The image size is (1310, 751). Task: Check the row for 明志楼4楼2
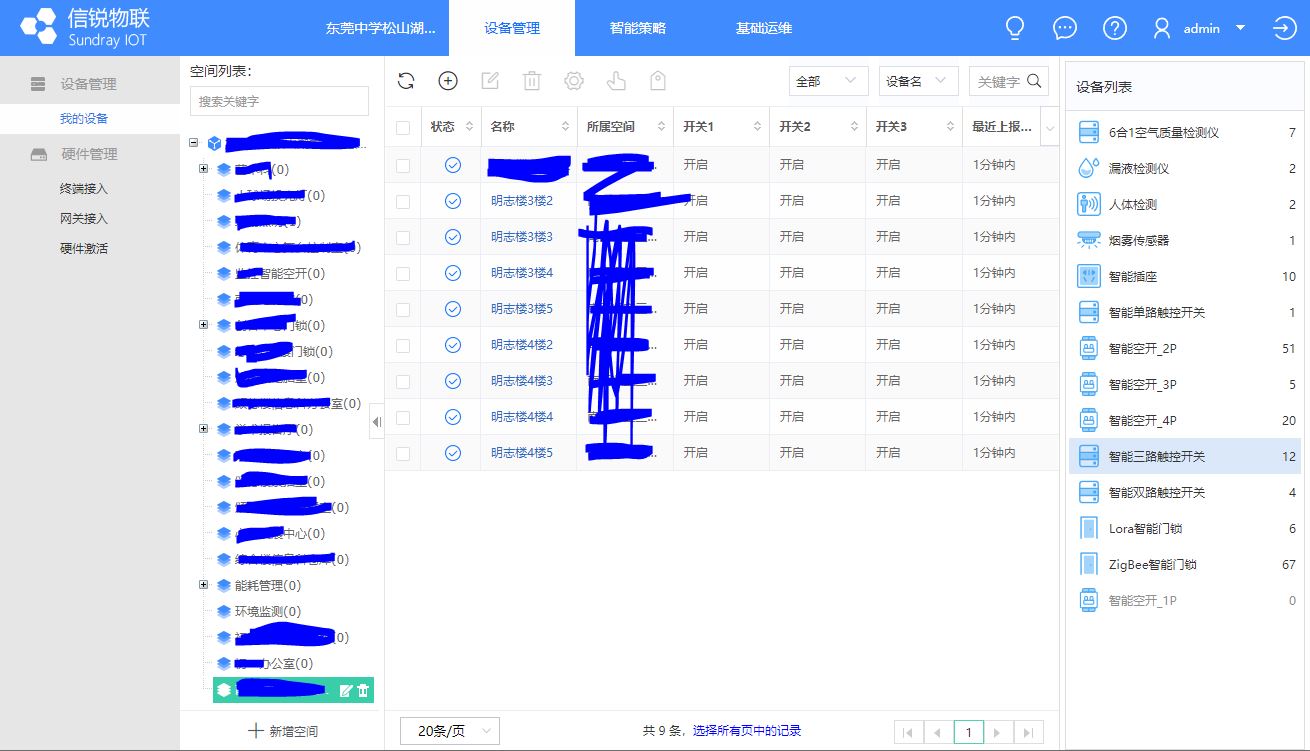click(403, 345)
